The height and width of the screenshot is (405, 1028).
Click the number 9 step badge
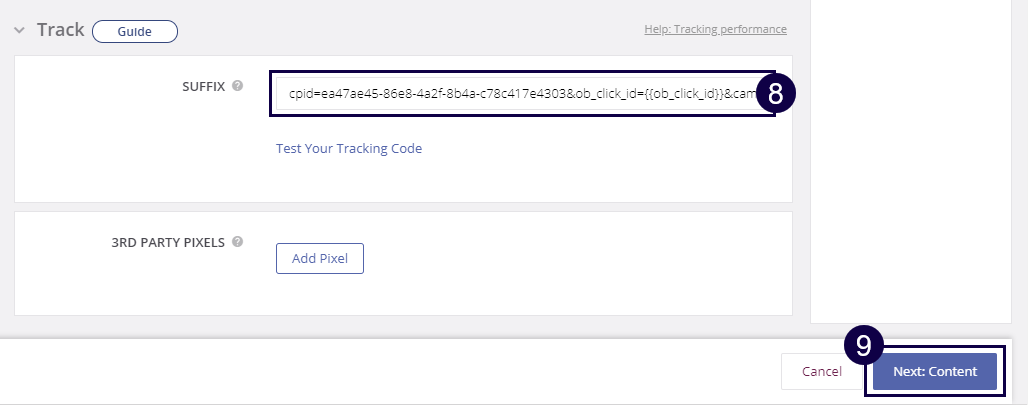[864, 346]
